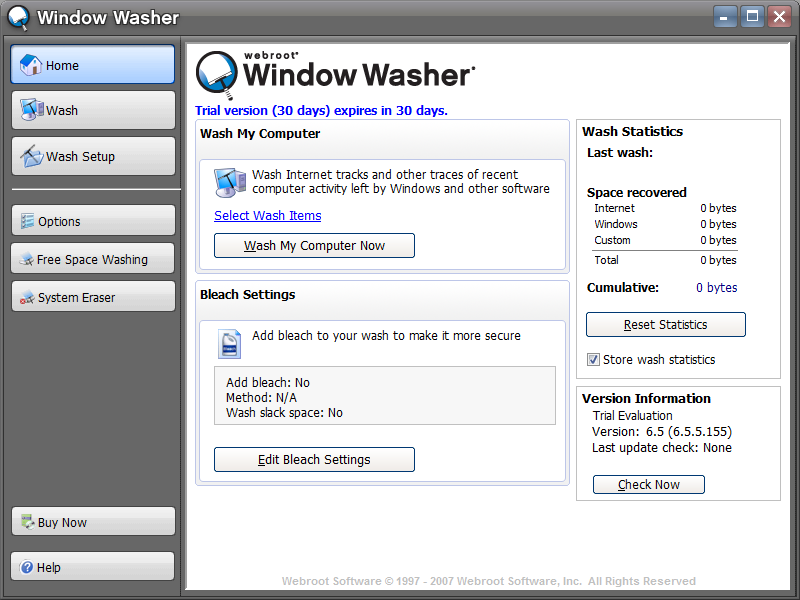Uncheck Store wash statistics checkbox
800x600 pixels.
(x=594, y=360)
